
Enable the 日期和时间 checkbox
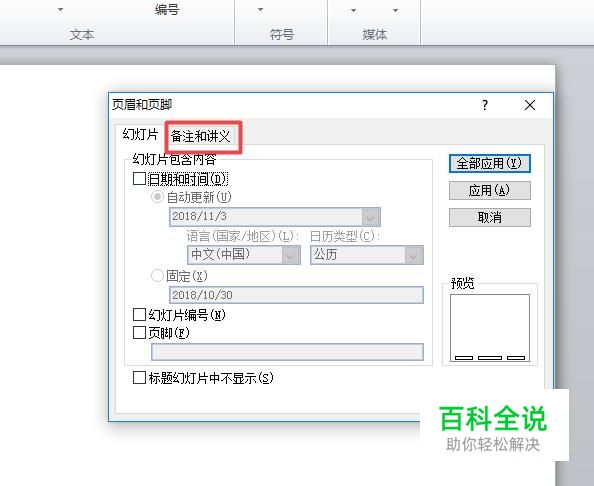tap(139, 178)
